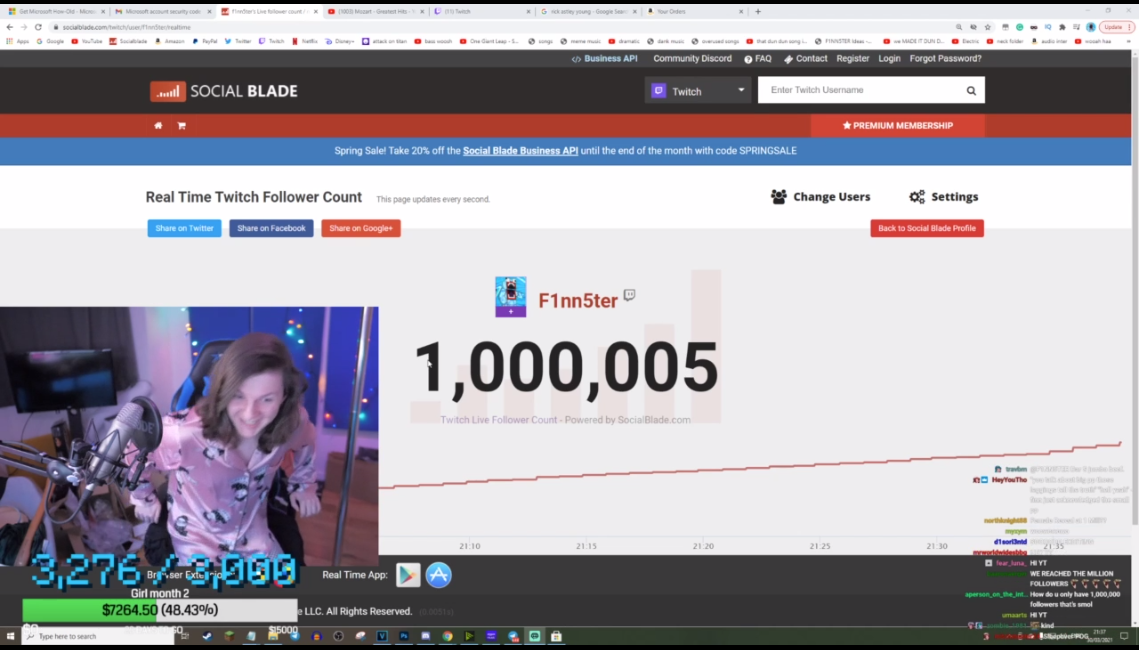Screen dimensions: 1139x650
Task: Reload the page with the refresh icon
Action: pos(38,27)
